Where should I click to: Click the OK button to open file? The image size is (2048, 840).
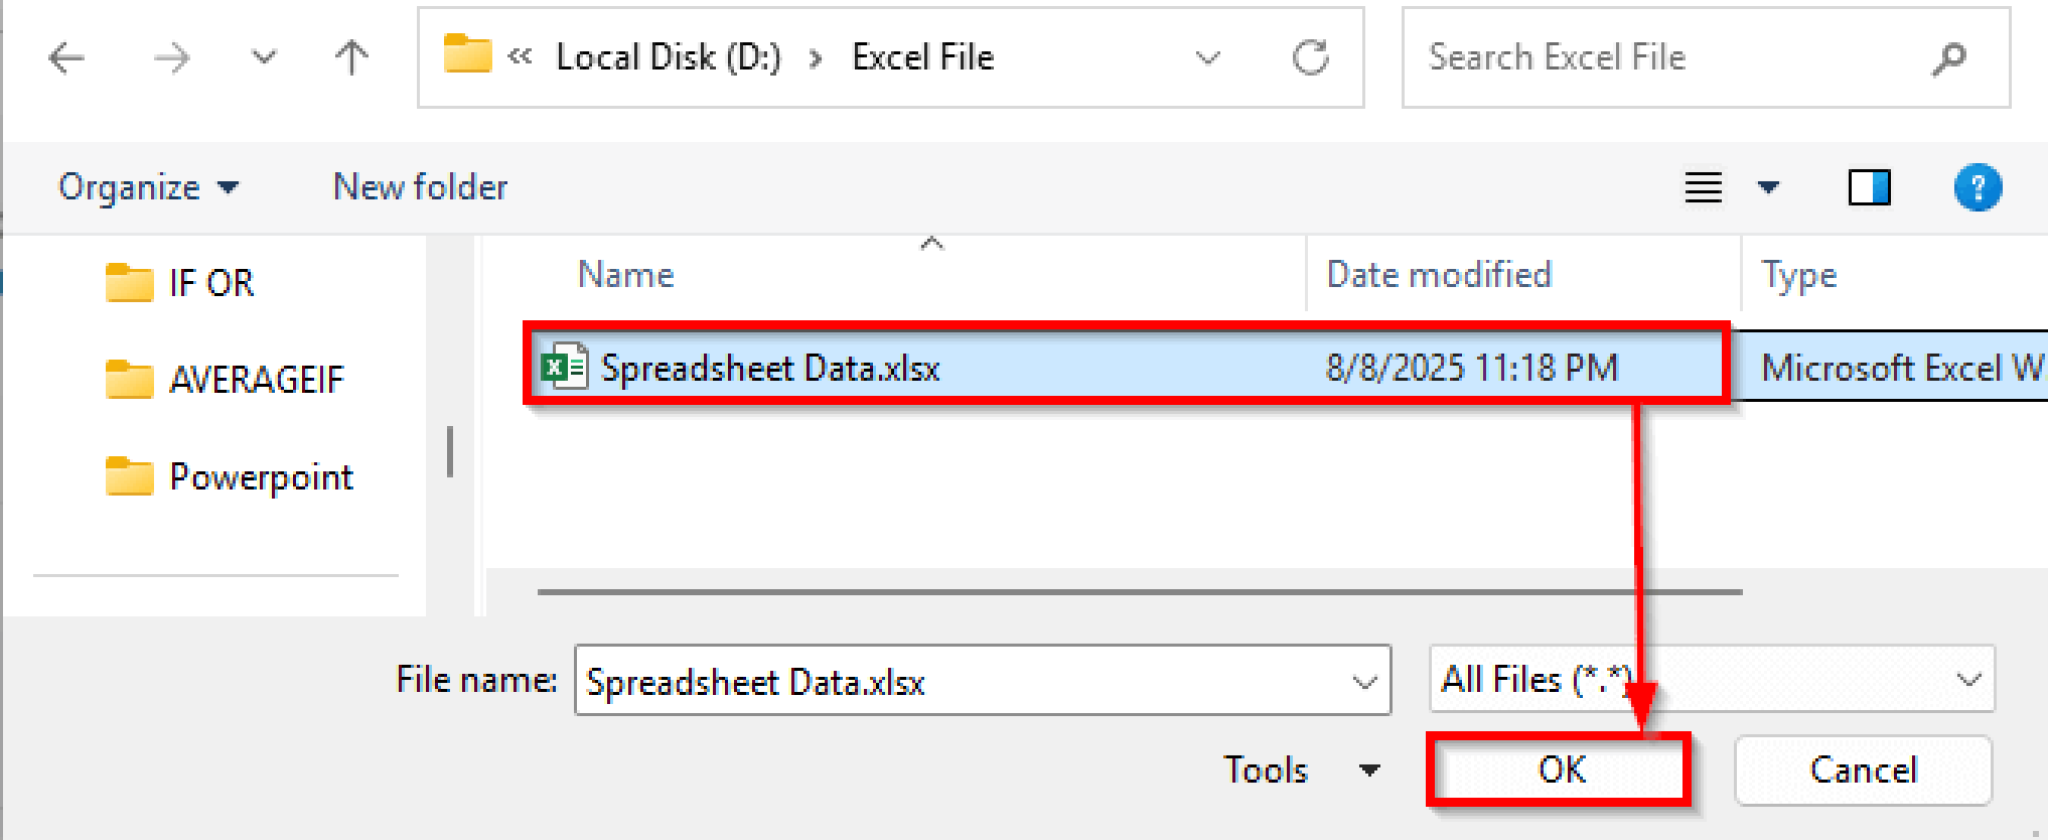pyautogui.click(x=1560, y=770)
